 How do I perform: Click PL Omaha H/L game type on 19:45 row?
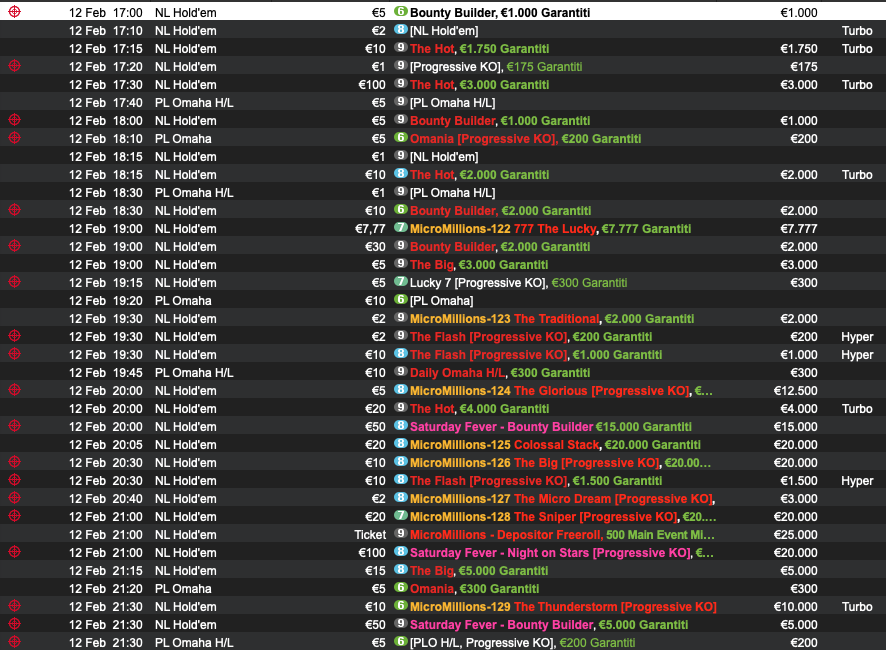(194, 373)
